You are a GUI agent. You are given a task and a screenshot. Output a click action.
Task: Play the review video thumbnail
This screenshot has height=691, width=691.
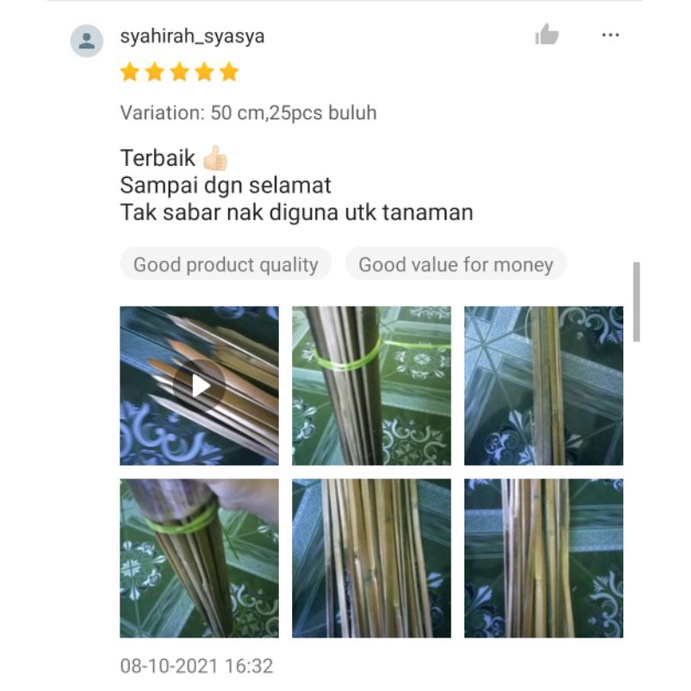[x=199, y=386]
